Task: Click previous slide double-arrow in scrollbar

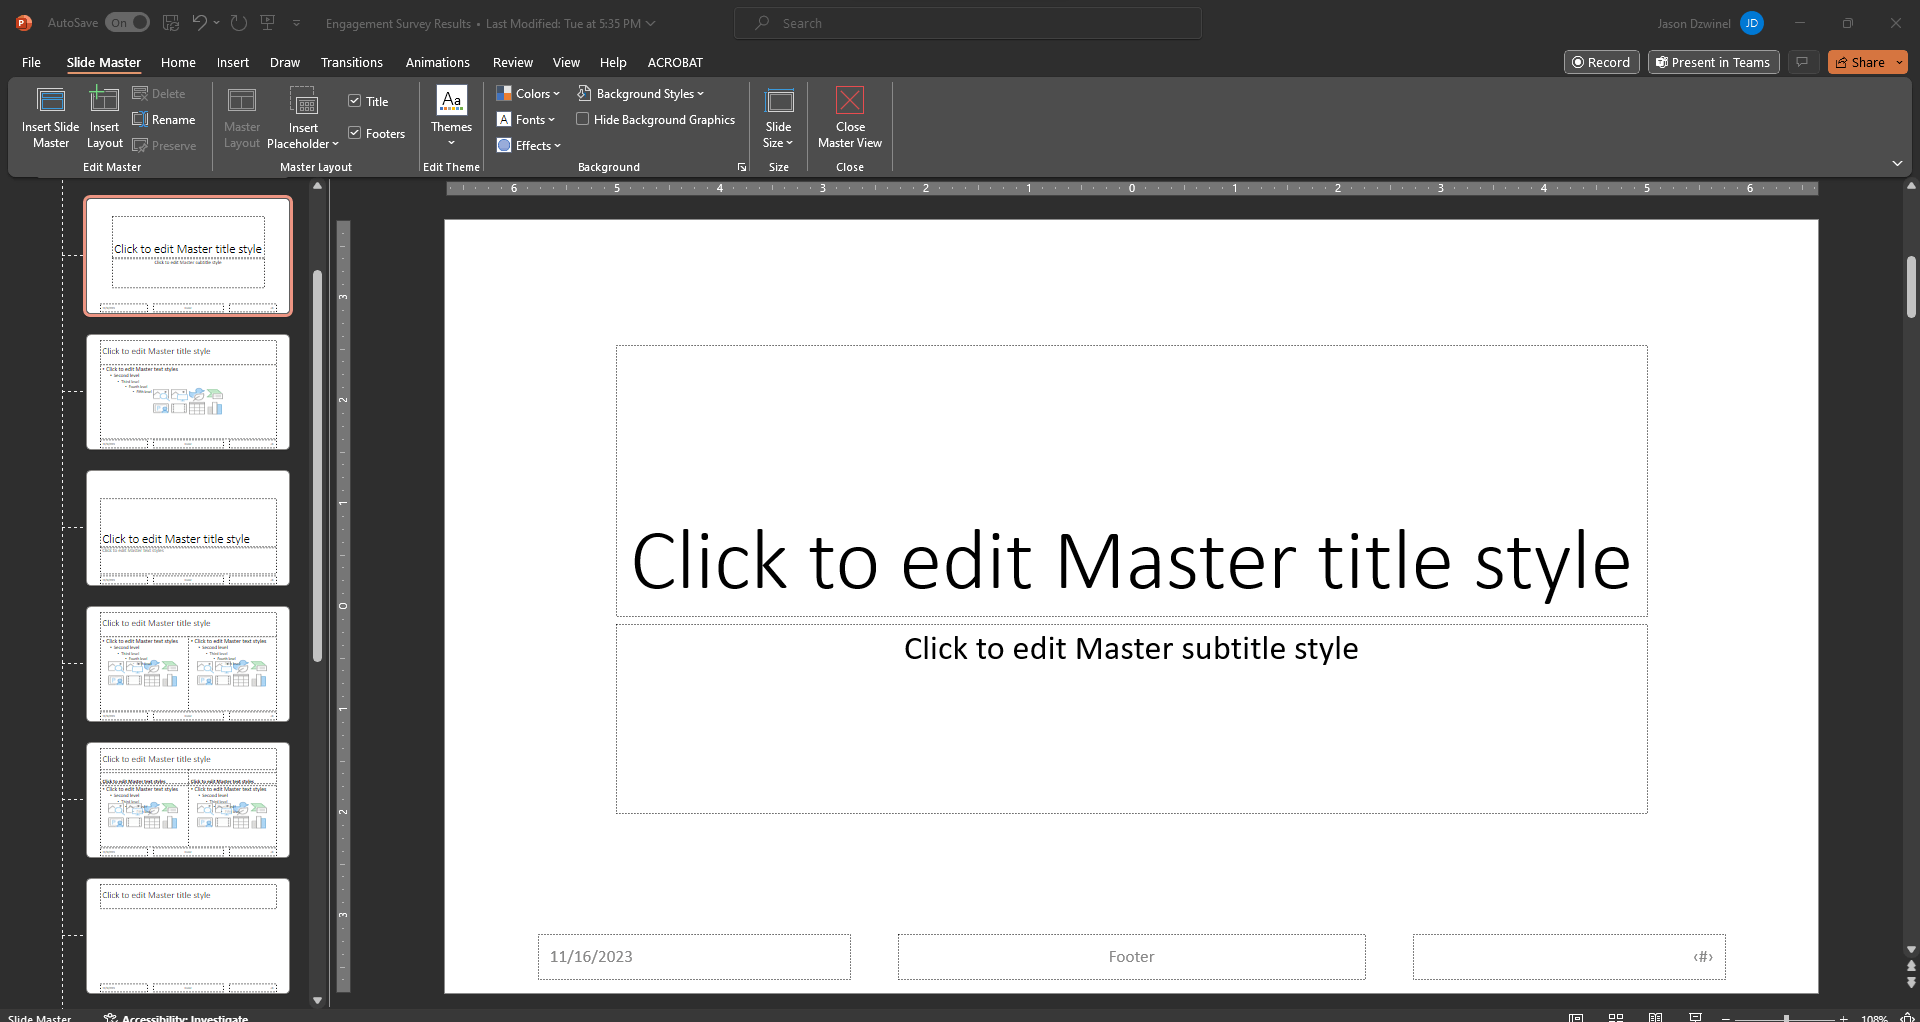Action: click(1911, 966)
